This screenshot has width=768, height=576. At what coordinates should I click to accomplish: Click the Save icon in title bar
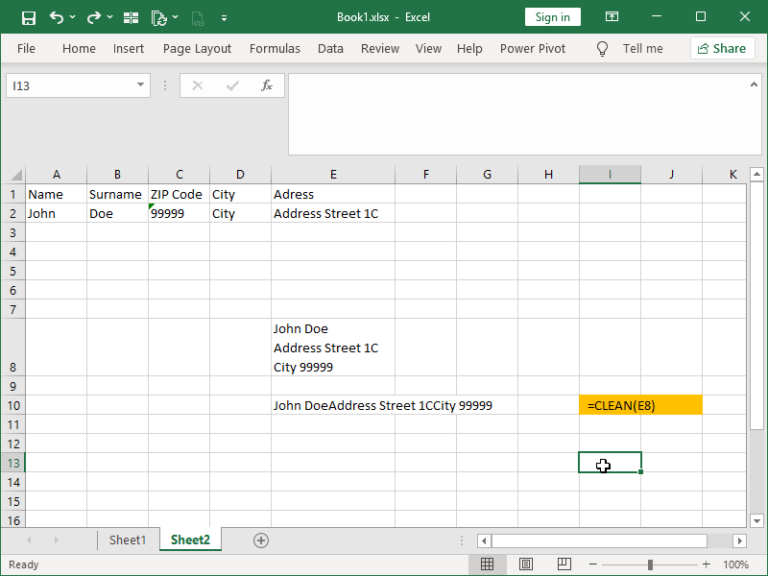pyautogui.click(x=28, y=17)
